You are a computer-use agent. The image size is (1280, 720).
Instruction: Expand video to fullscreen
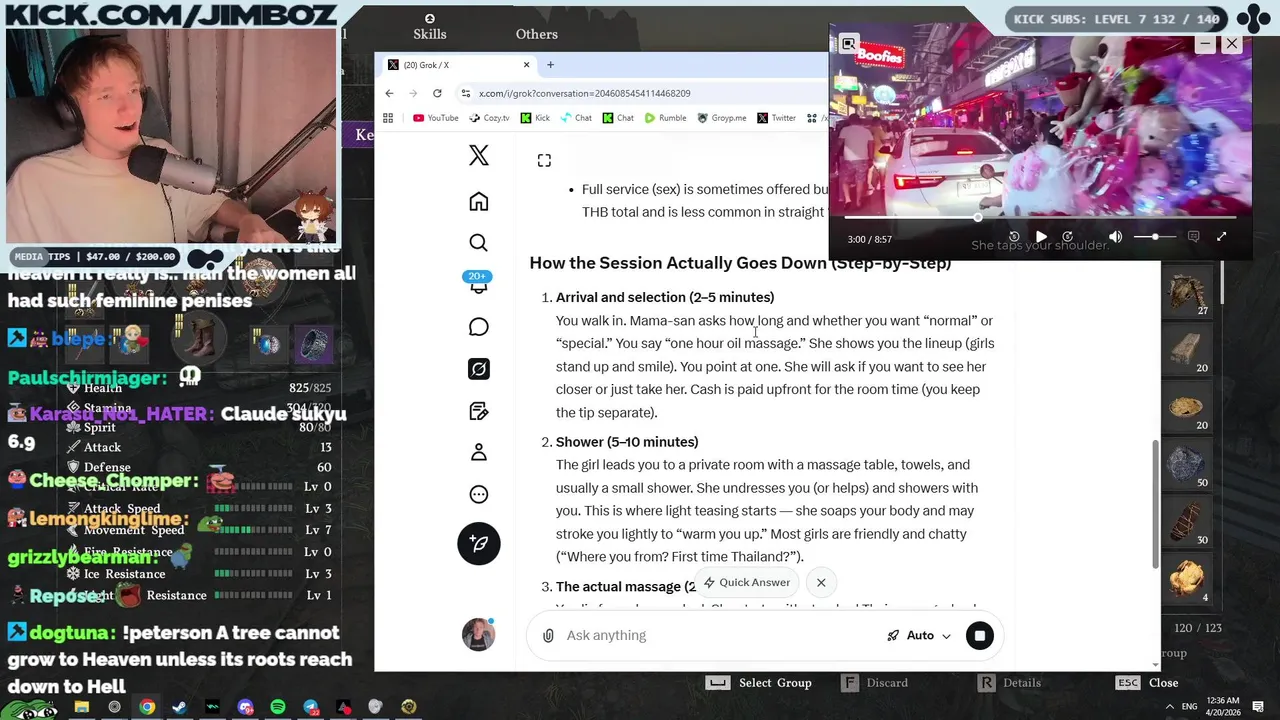pos(1221,237)
